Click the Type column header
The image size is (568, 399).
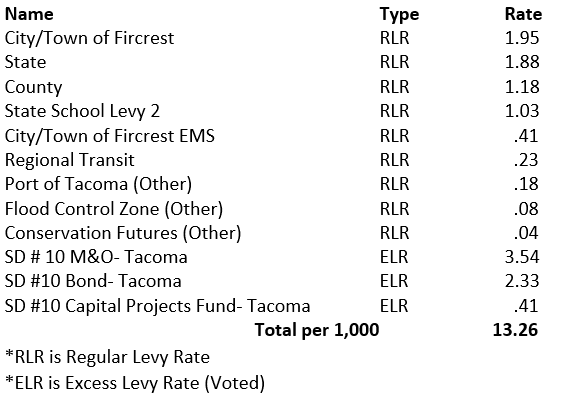pyautogui.click(x=399, y=15)
